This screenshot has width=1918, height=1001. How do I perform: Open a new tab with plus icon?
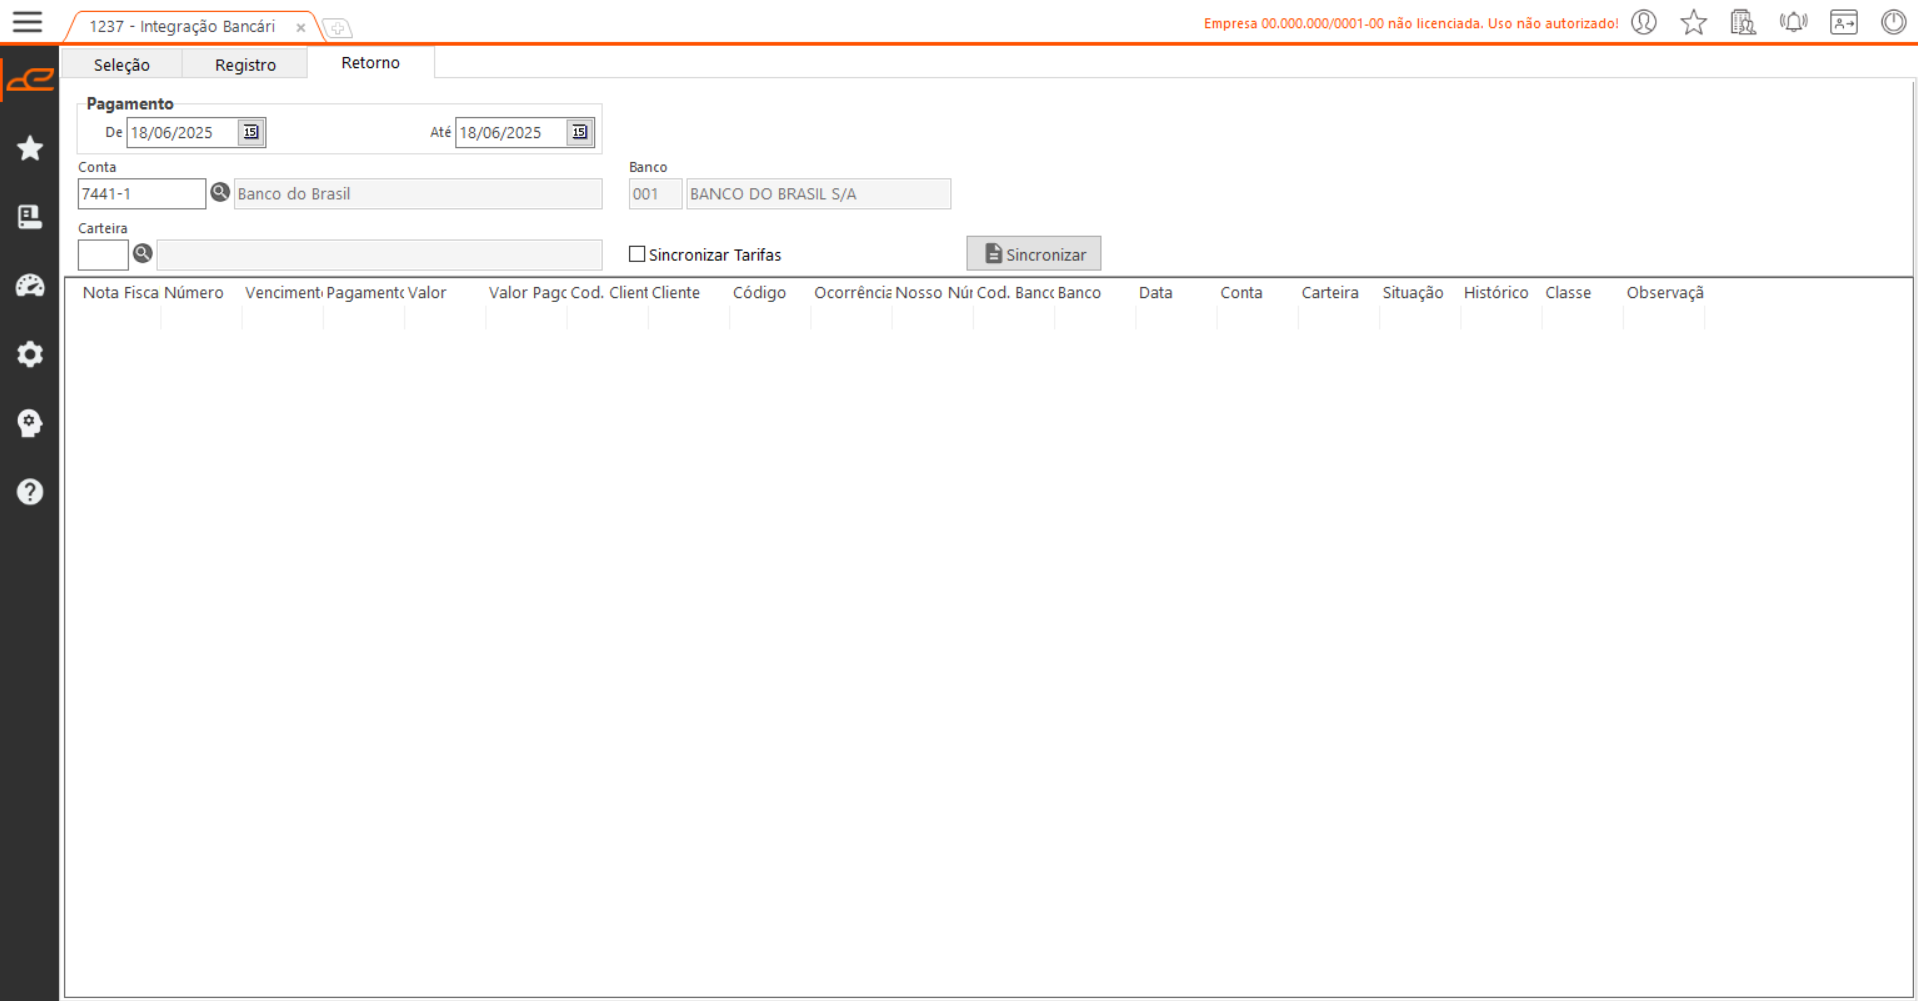click(x=338, y=28)
